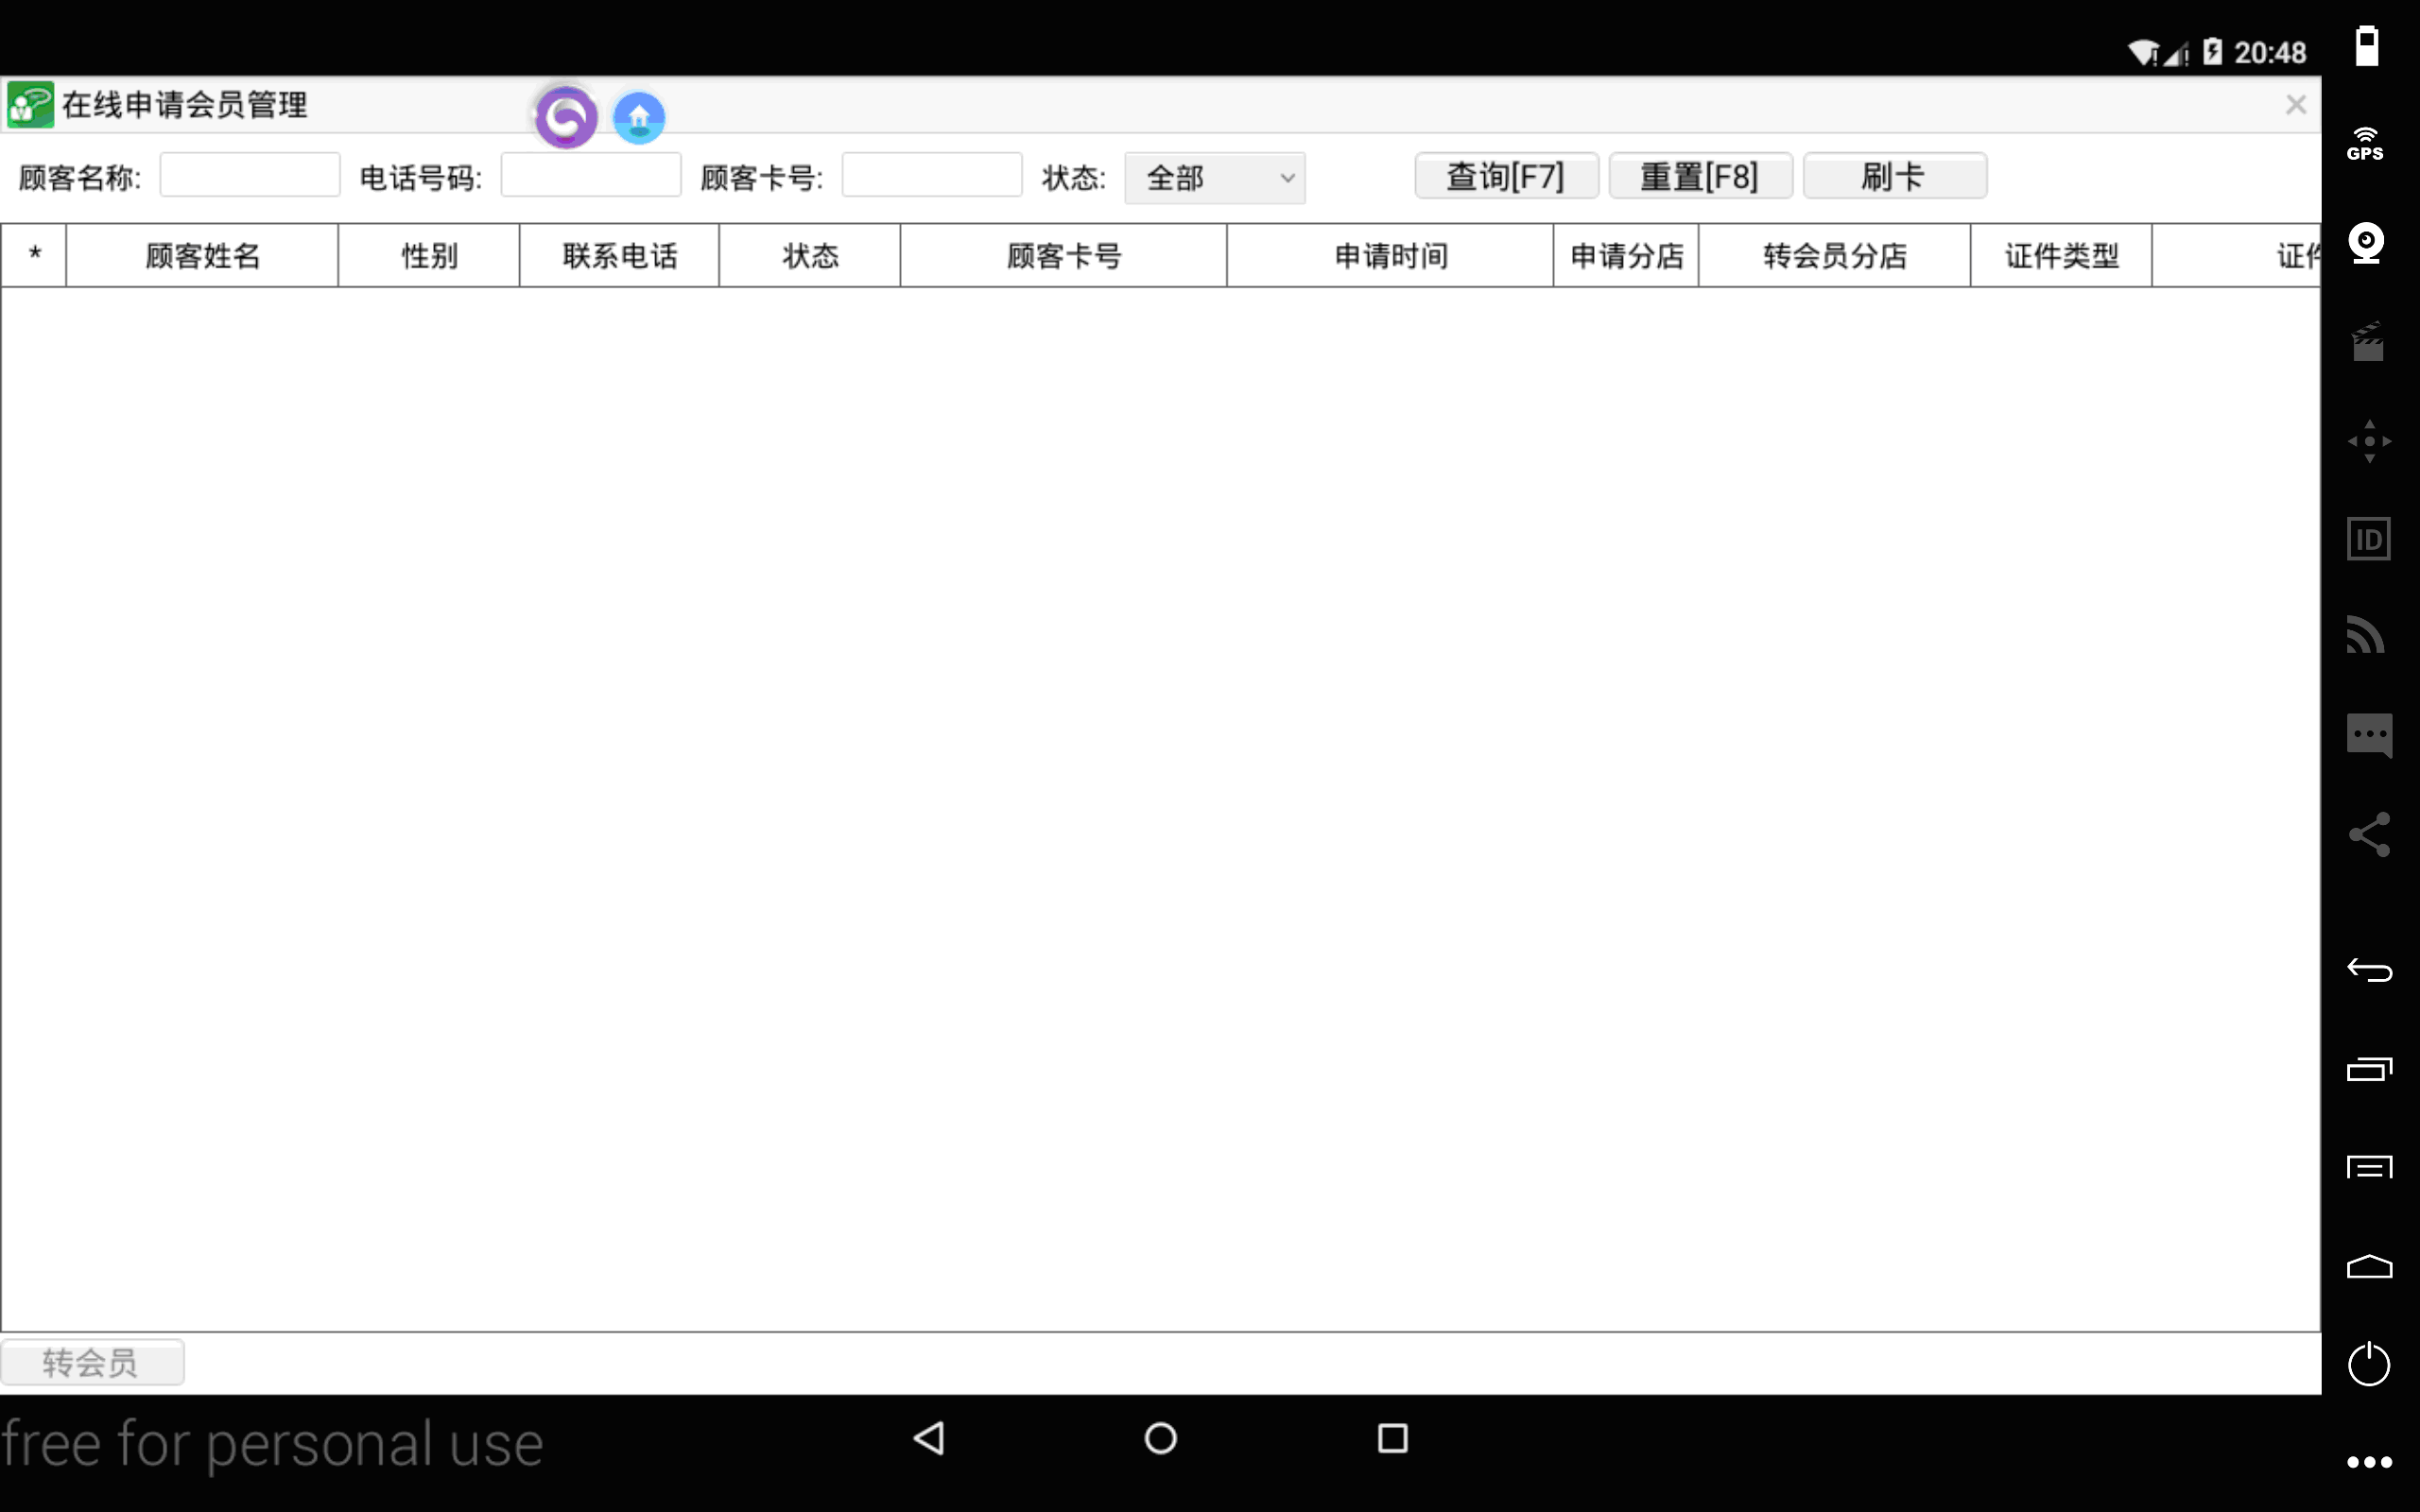2420x1512 pixels.
Task: Open the 状态 dropdown showing 全部
Action: point(1214,178)
